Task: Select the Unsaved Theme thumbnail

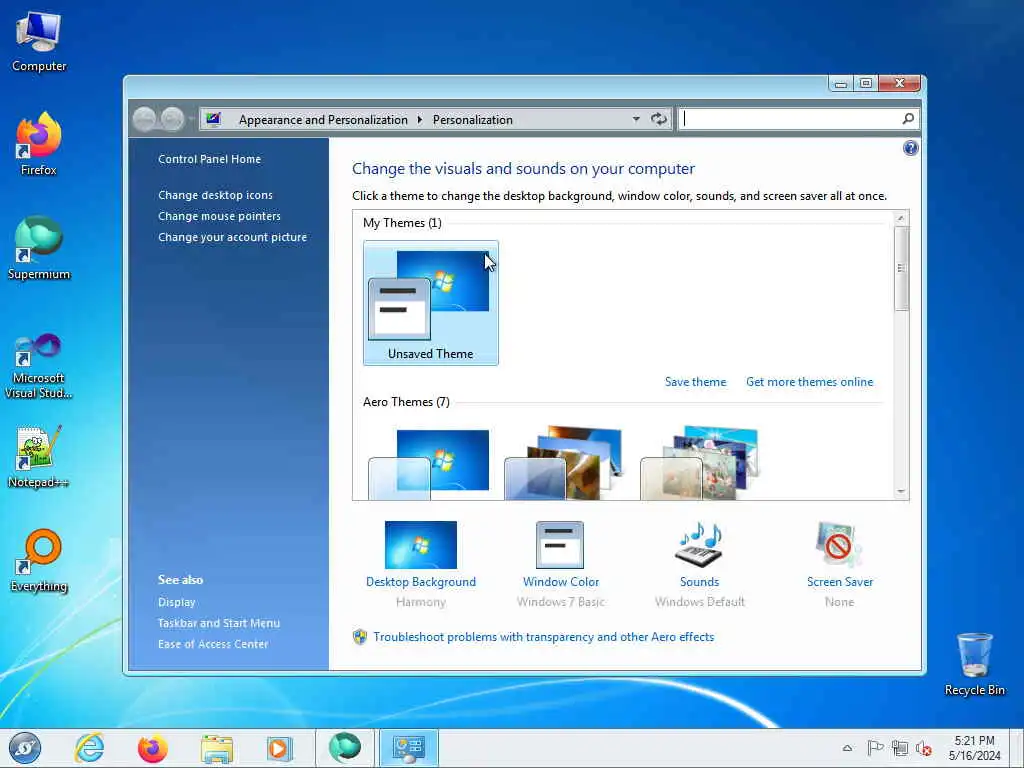Action: click(x=430, y=302)
